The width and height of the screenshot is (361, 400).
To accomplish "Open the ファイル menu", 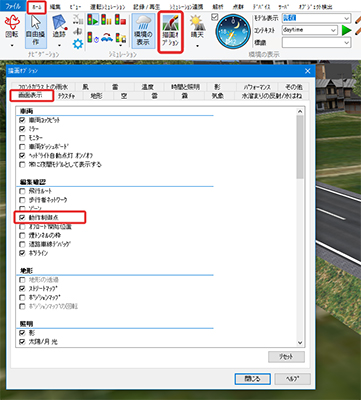I will click(13, 6).
